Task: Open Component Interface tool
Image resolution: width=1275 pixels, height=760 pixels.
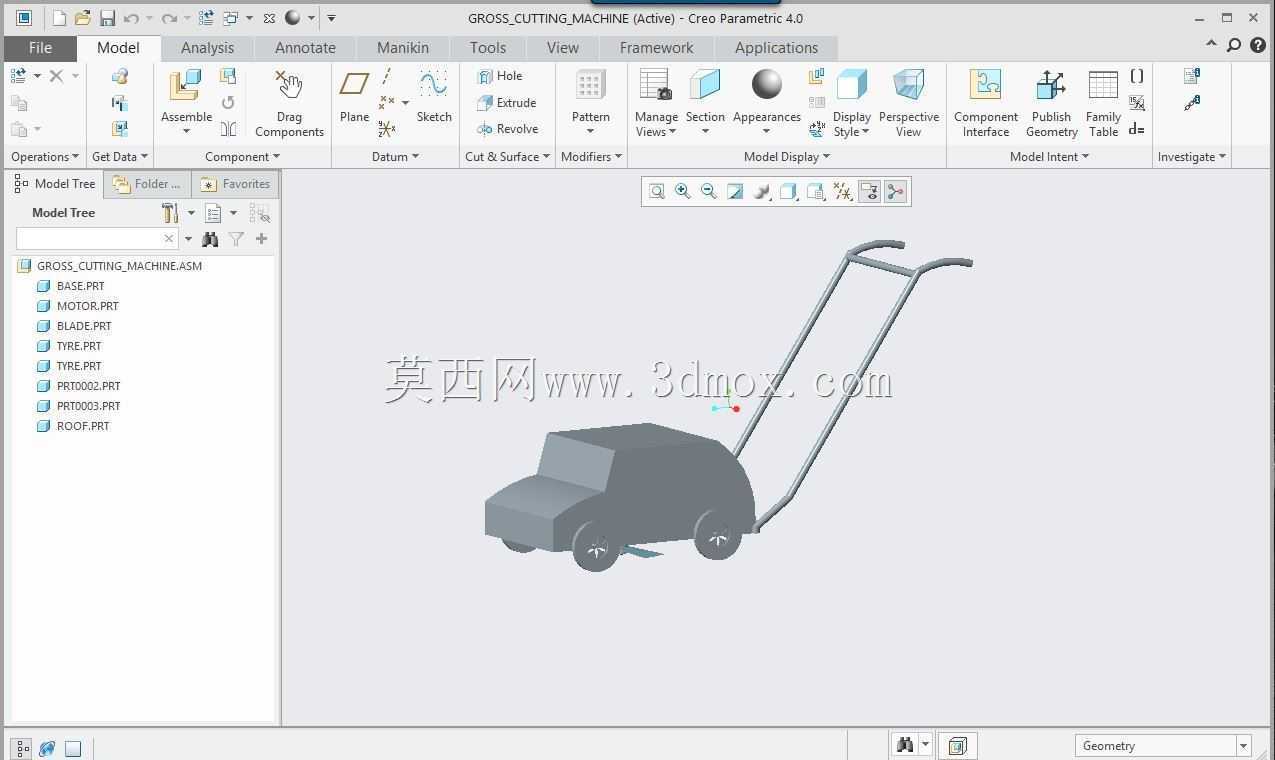Action: point(986,103)
